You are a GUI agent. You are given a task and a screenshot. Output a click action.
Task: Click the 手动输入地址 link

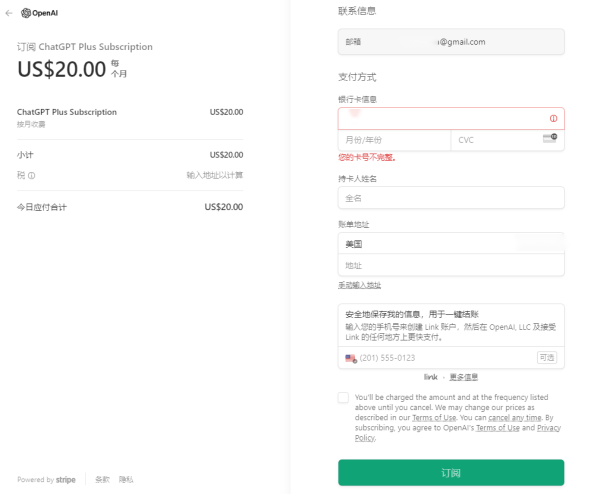(359, 285)
